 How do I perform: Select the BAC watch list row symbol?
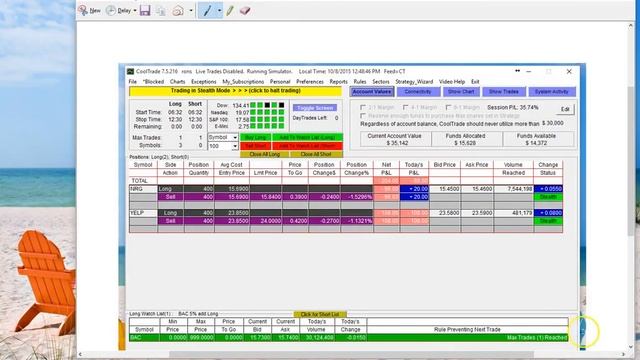pyautogui.click(x=144, y=338)
